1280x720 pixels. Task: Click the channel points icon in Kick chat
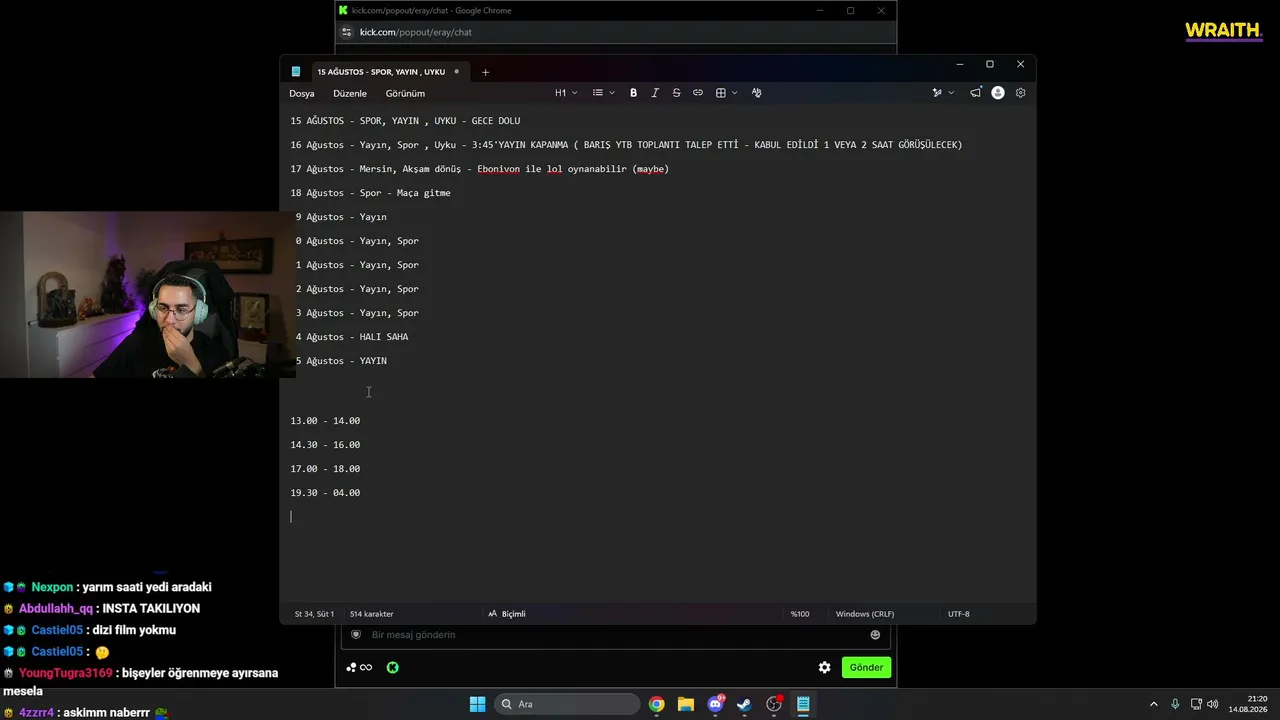pos(359,667)
